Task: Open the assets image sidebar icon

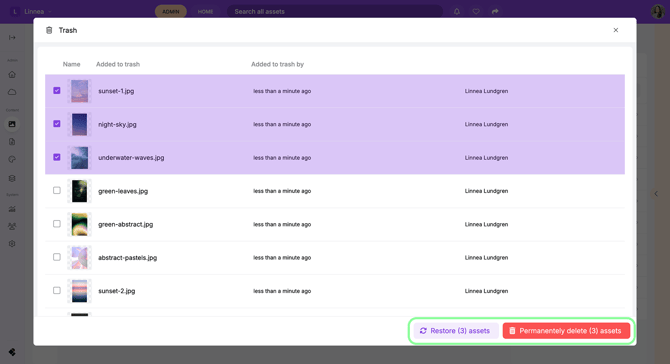Action: 12,124
